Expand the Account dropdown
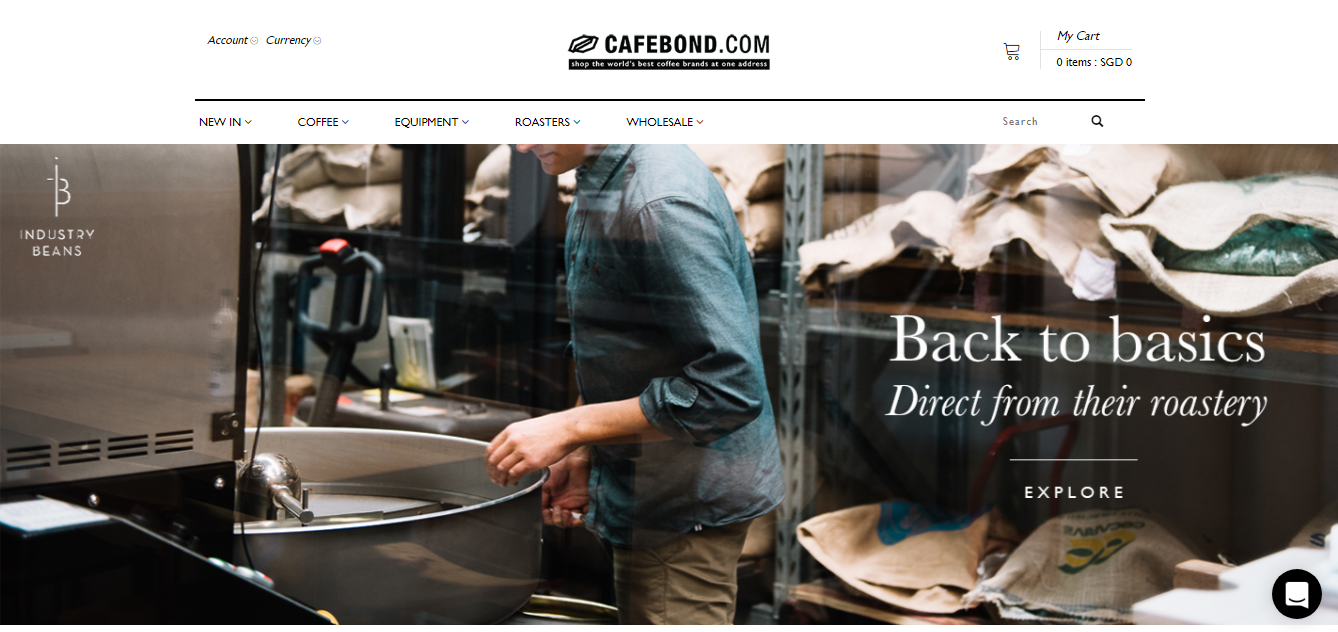The width and height of the screenshot is (1338, 632). pyautogui.click(x=233, y=41)
